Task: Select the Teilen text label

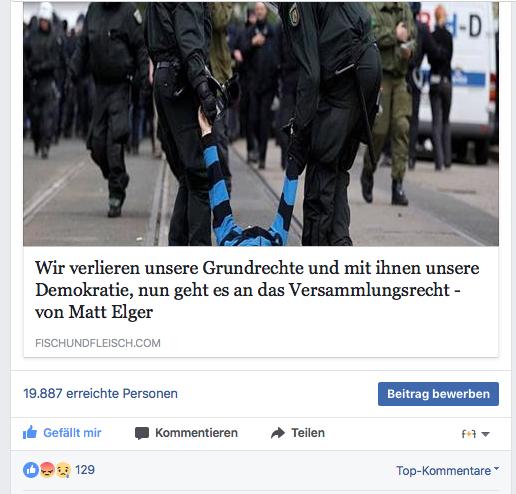Action: 308,433
